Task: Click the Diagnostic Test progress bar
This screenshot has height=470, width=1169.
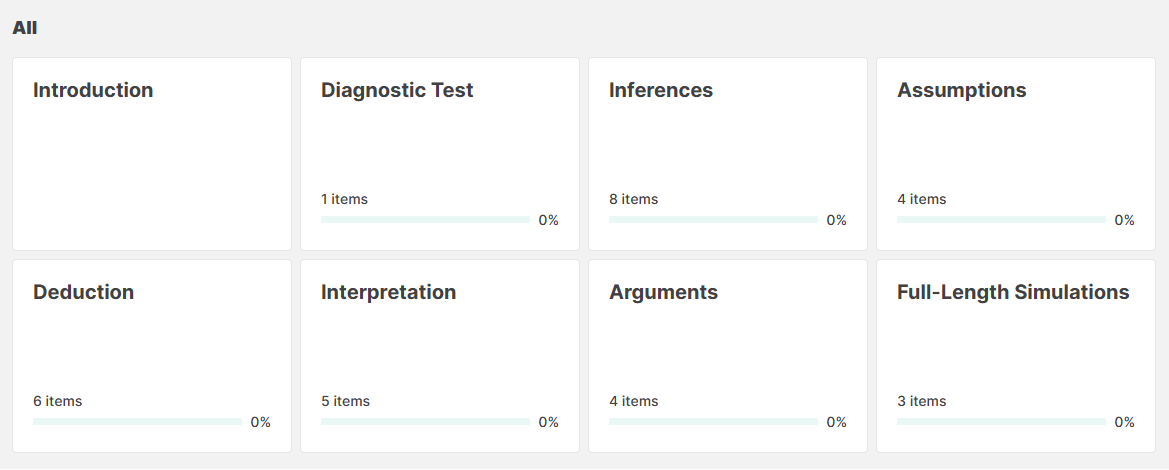Action: coord(425,219)
